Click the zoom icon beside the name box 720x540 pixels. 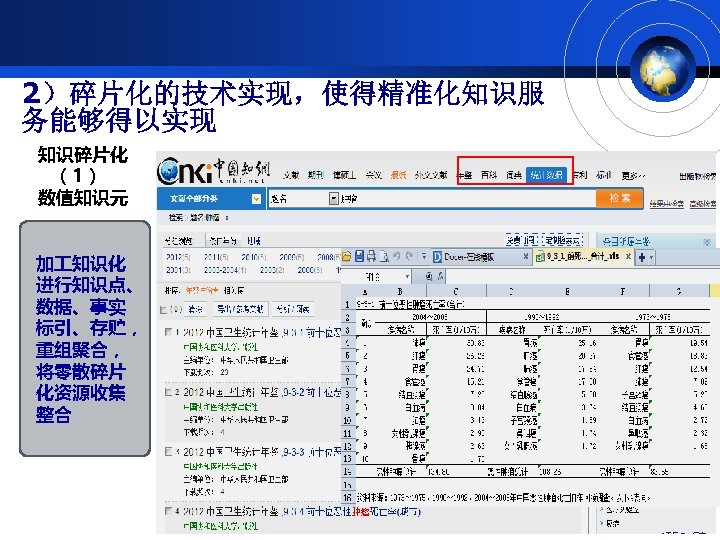coord(428,276)
